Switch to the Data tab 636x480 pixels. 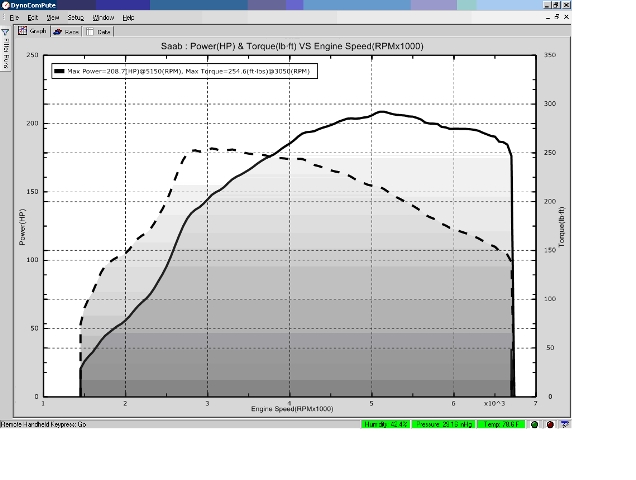[98, 31]
